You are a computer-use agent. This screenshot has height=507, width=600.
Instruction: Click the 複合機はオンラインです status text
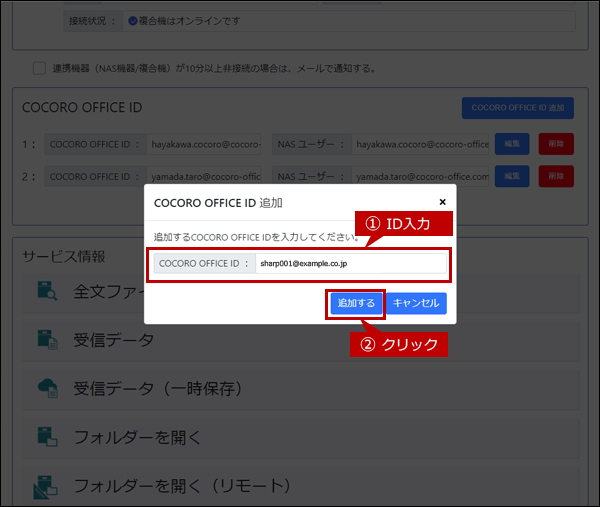[189, 21]
